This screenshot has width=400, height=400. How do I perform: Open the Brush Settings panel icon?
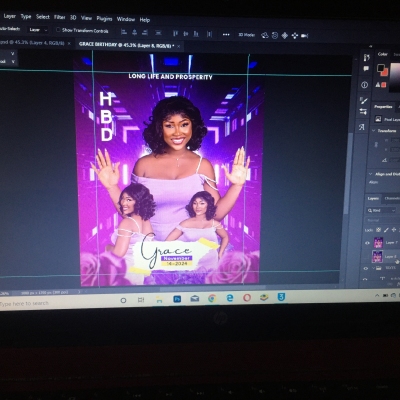coord(364,100)
